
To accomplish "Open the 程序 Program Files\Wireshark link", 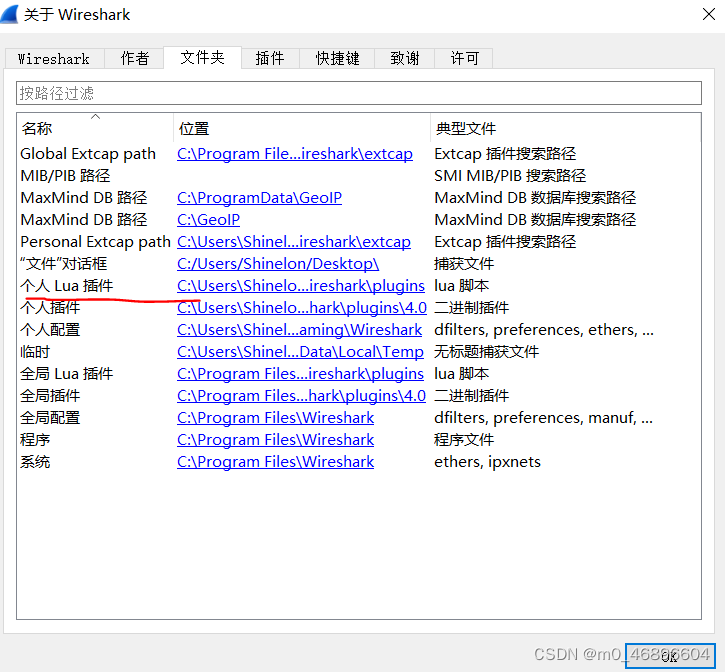I will coord(275,439).
